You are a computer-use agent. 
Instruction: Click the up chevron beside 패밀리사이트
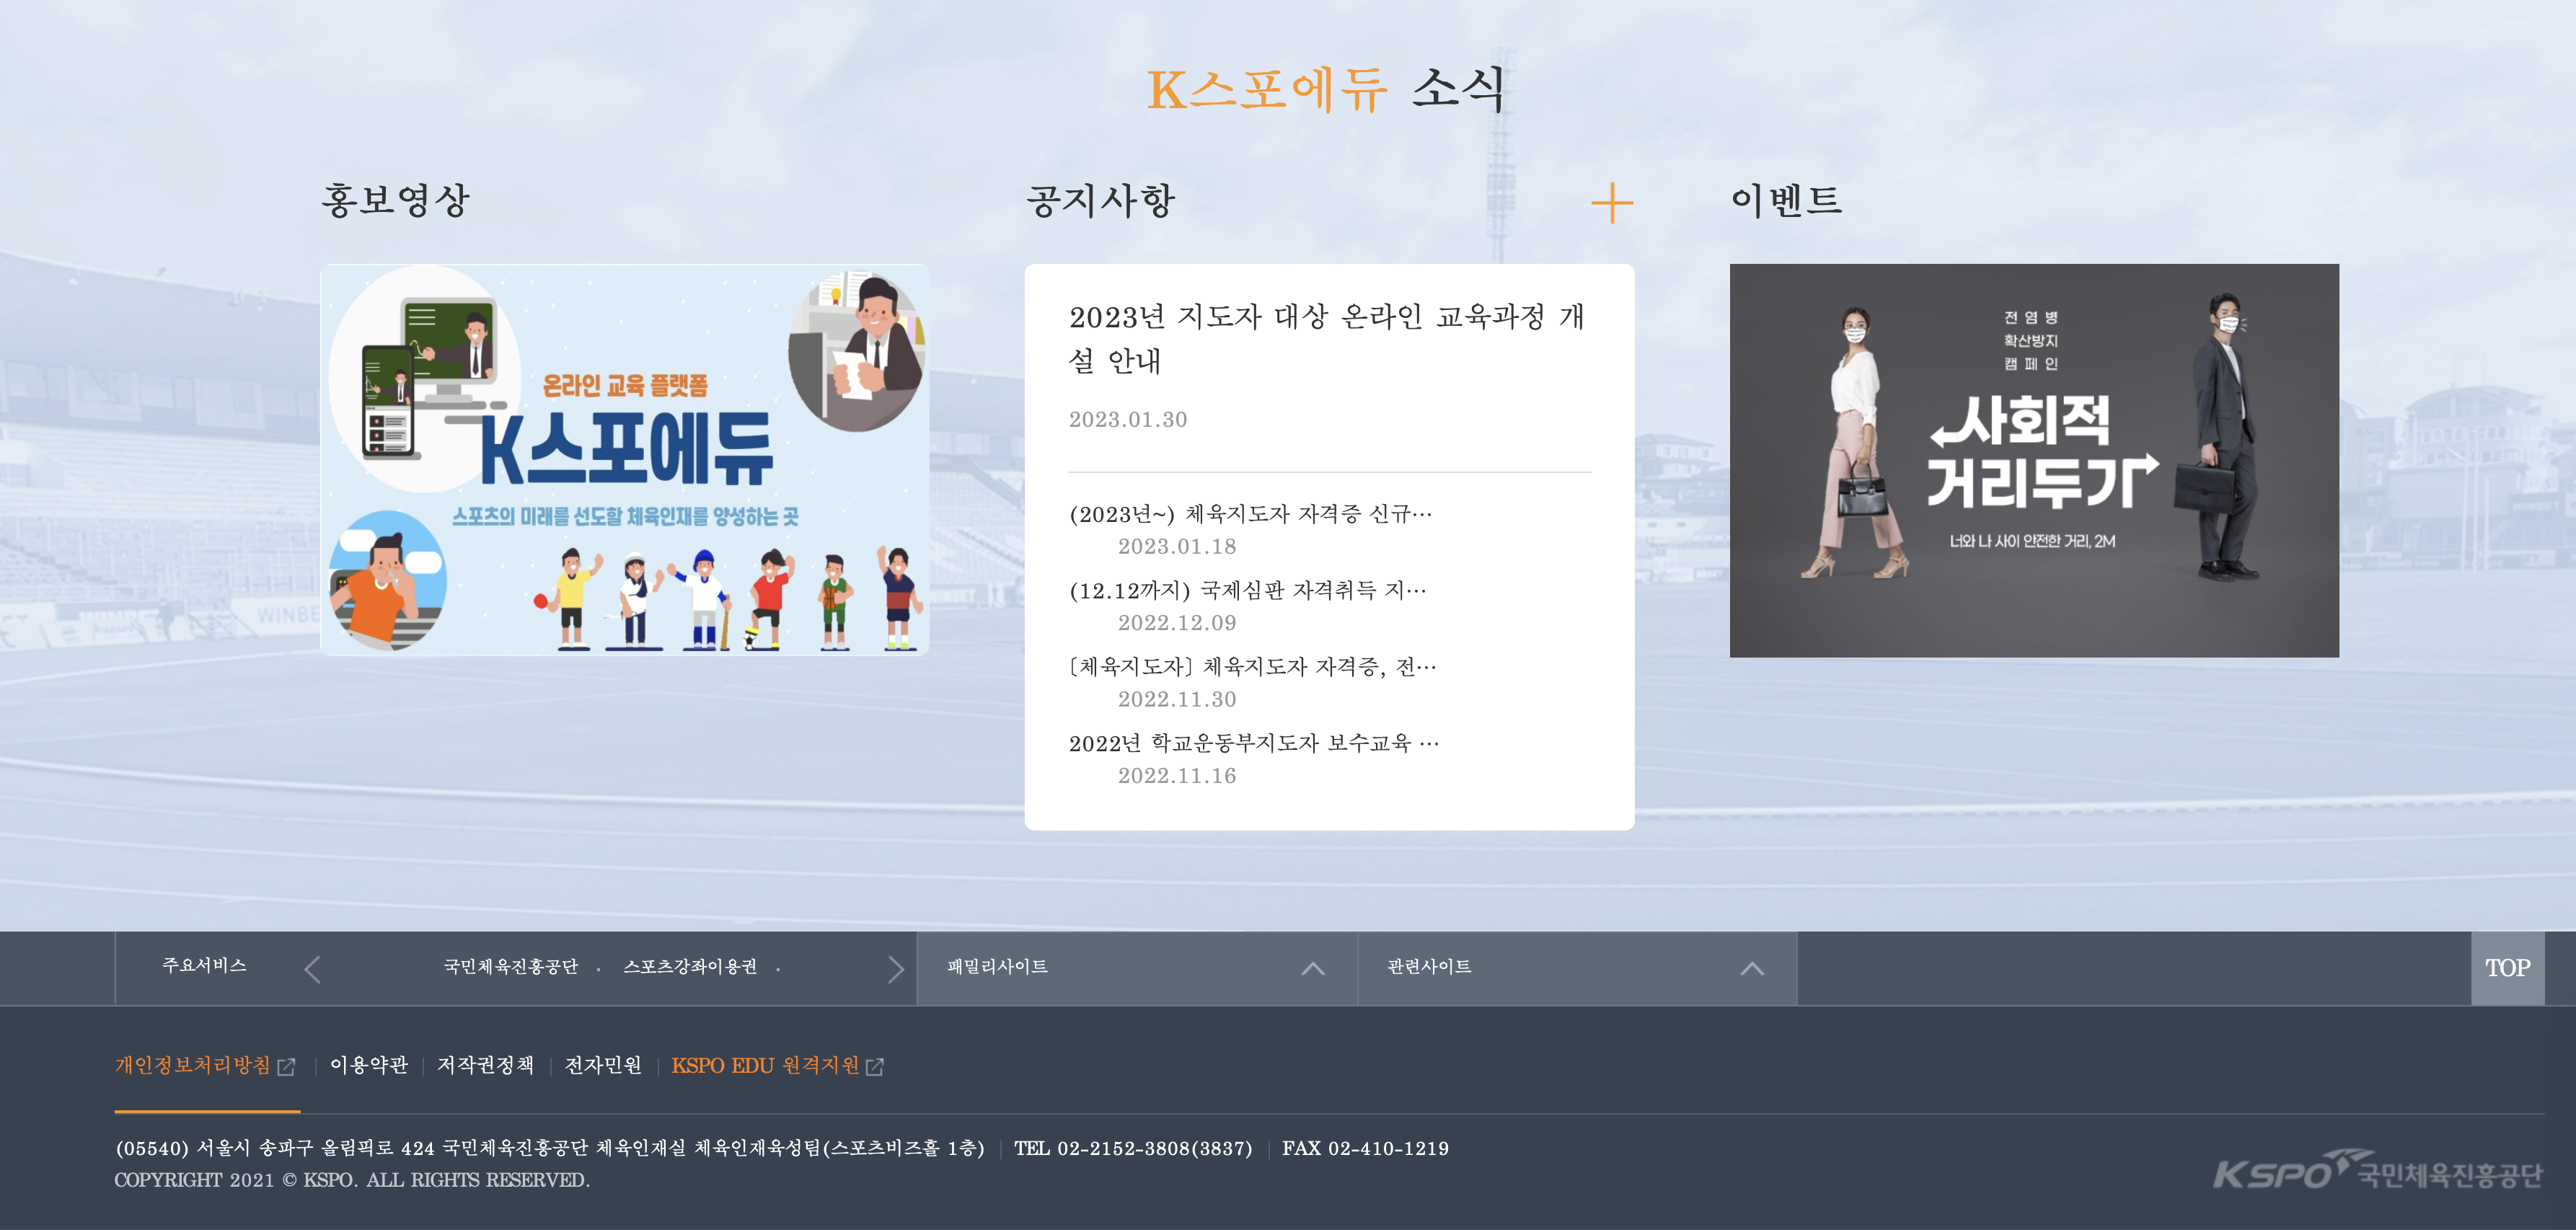[x=1313, y=968]
